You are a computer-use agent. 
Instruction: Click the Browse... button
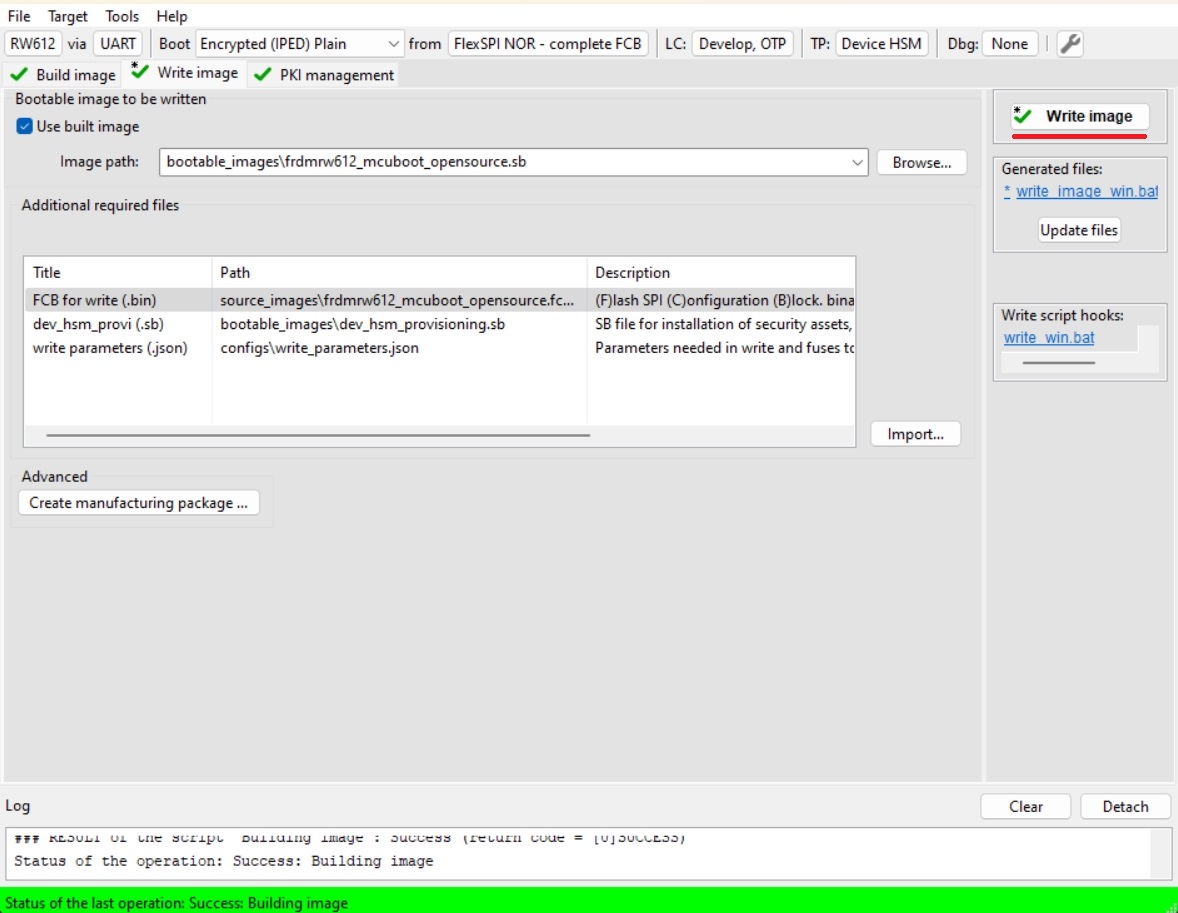[x=921, y=162]
